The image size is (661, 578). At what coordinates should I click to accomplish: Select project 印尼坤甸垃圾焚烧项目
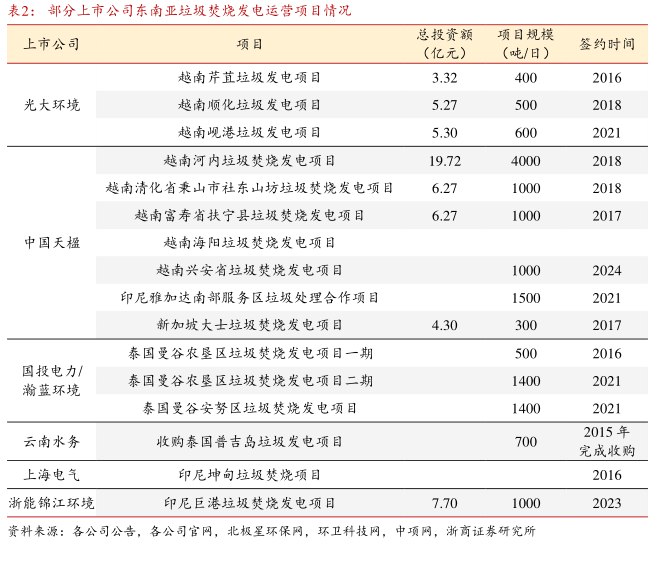pyautogui.click(x=250, y=475)
